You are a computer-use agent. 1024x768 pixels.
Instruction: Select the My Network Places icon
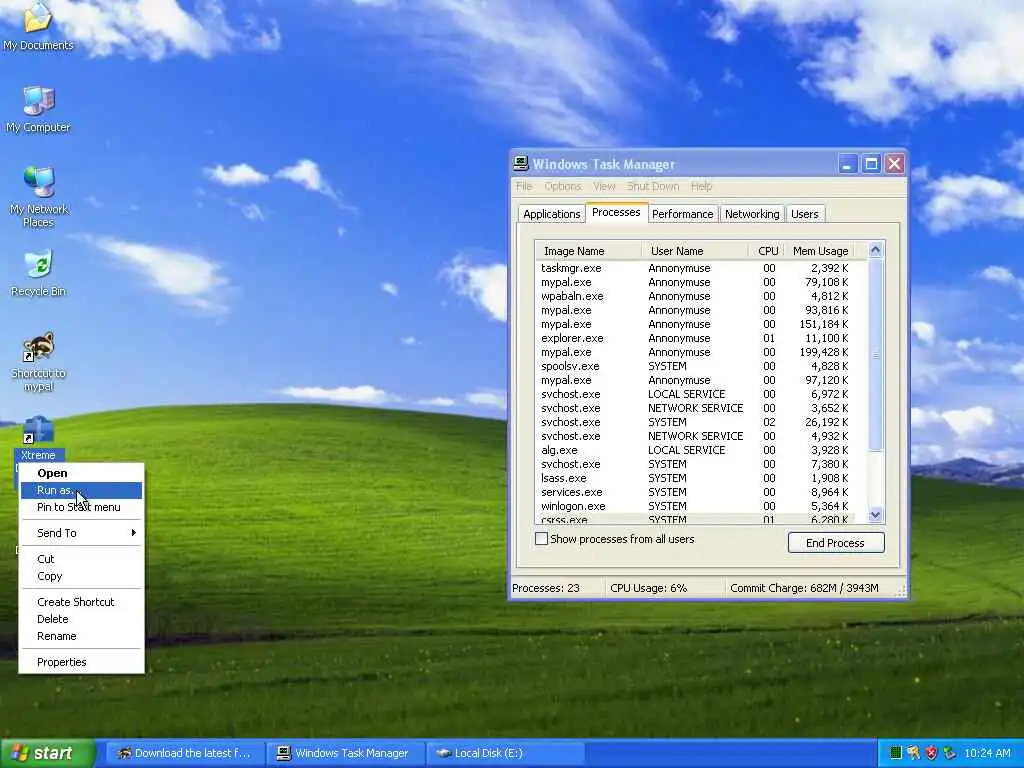pos(38,196)
